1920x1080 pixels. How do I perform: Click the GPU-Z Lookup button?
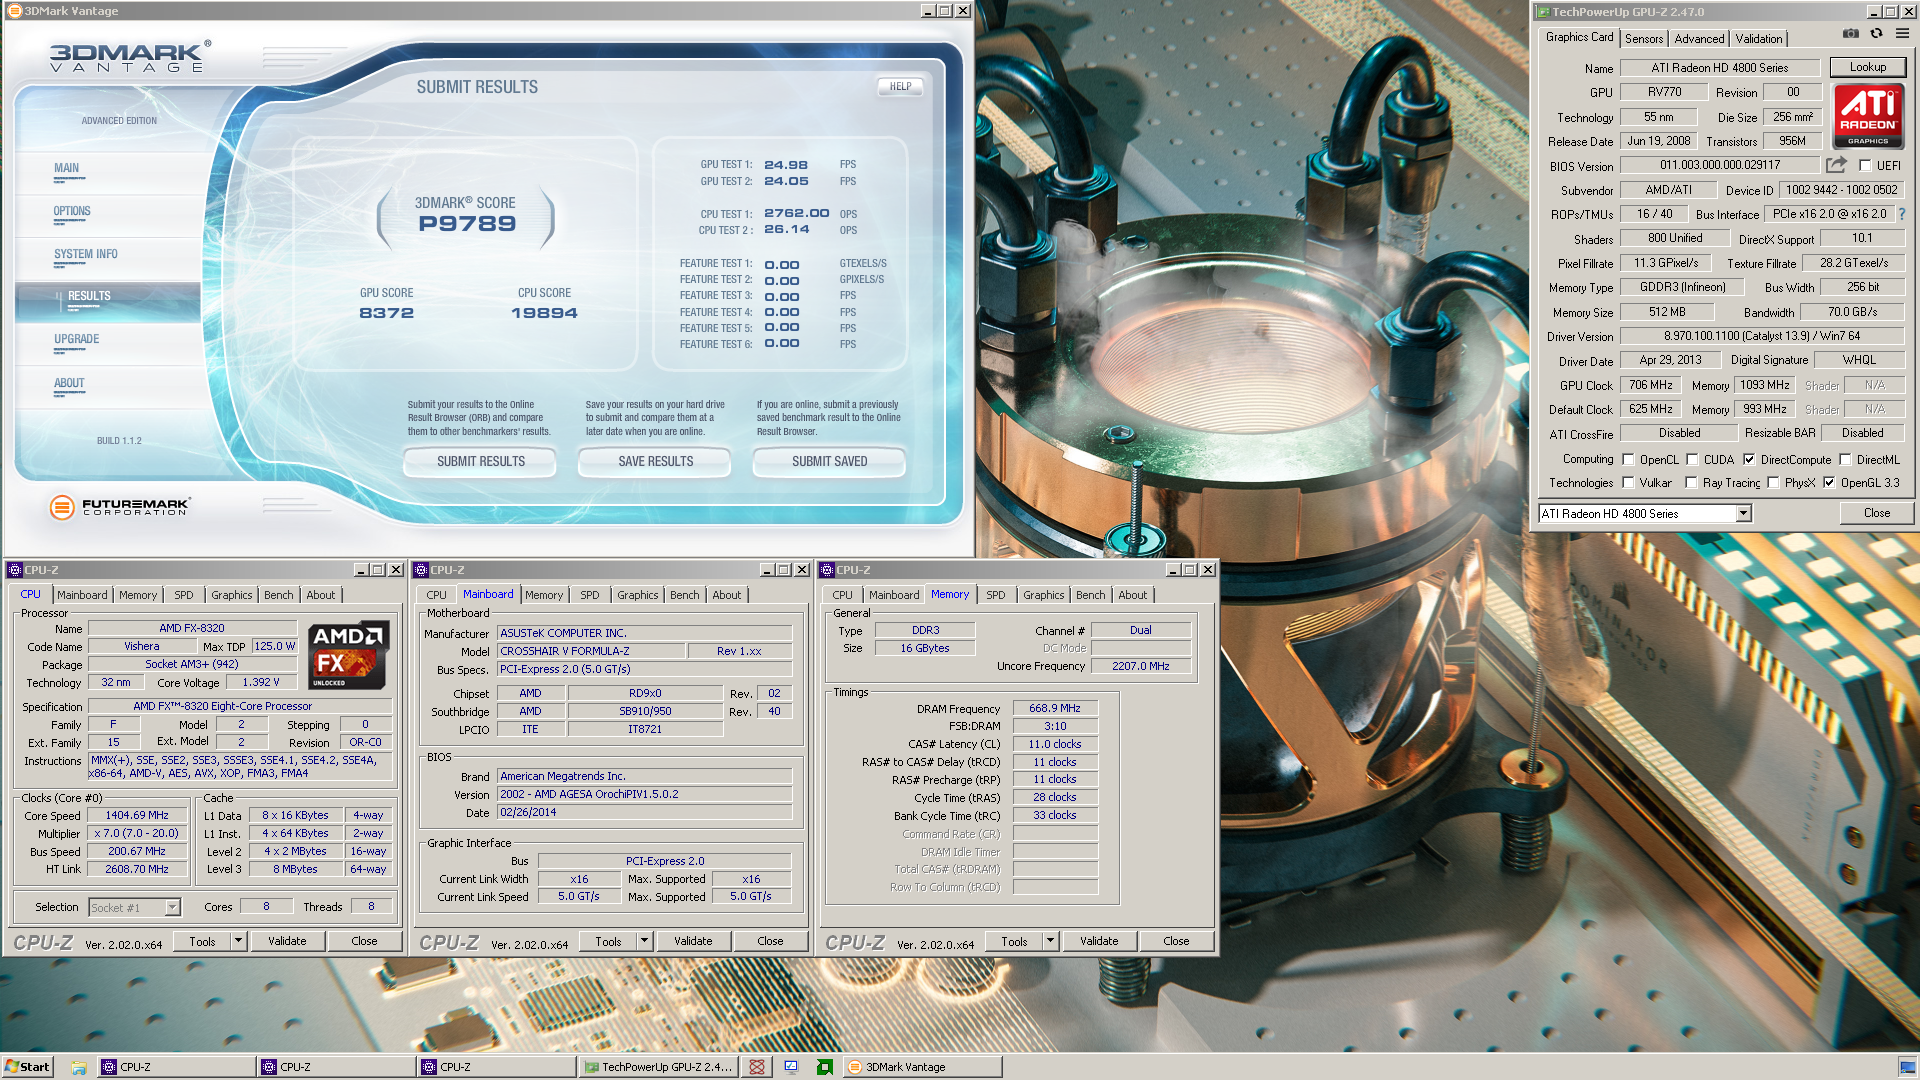(1867, 67)
